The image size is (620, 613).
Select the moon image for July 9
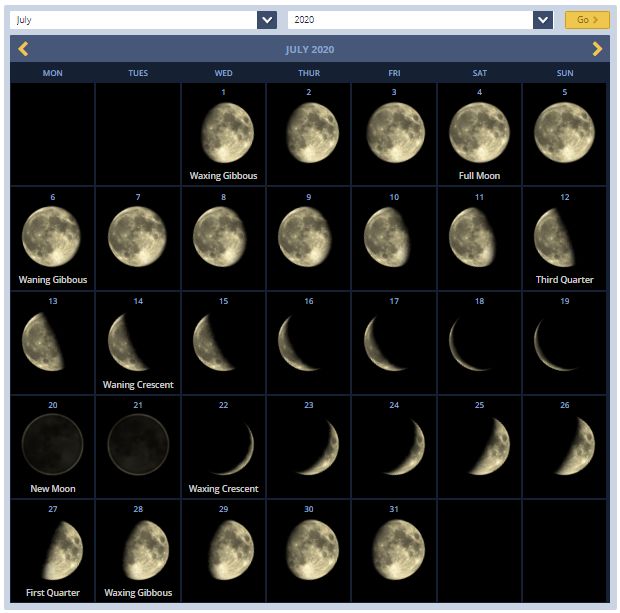[x=304, y=236]
